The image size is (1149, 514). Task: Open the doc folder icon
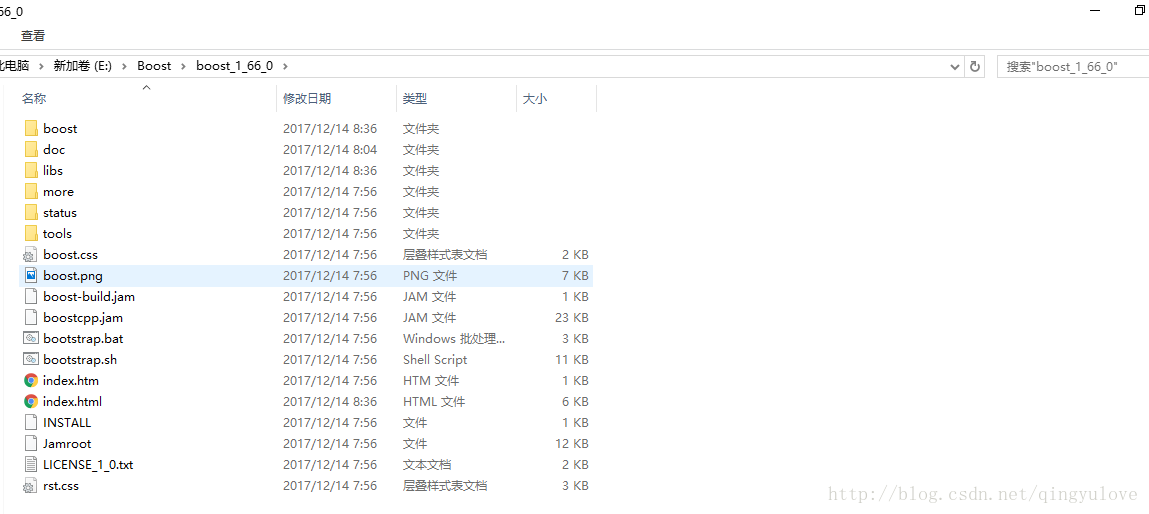pyautogui.click(x=31, y=150)
